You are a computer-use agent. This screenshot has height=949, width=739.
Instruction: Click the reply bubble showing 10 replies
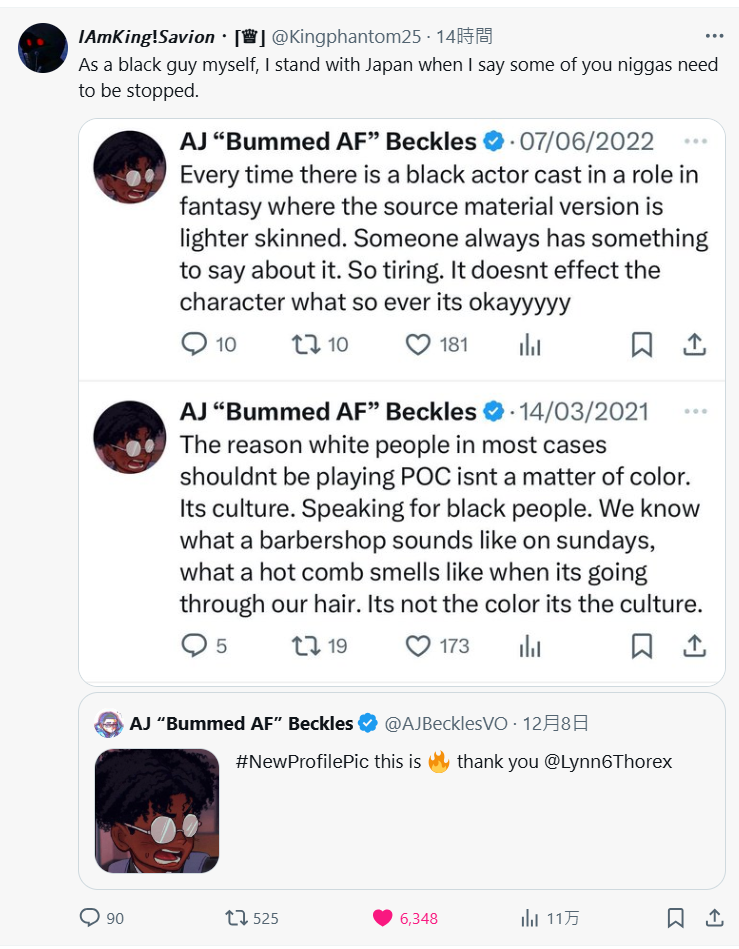tap(194, 345)
